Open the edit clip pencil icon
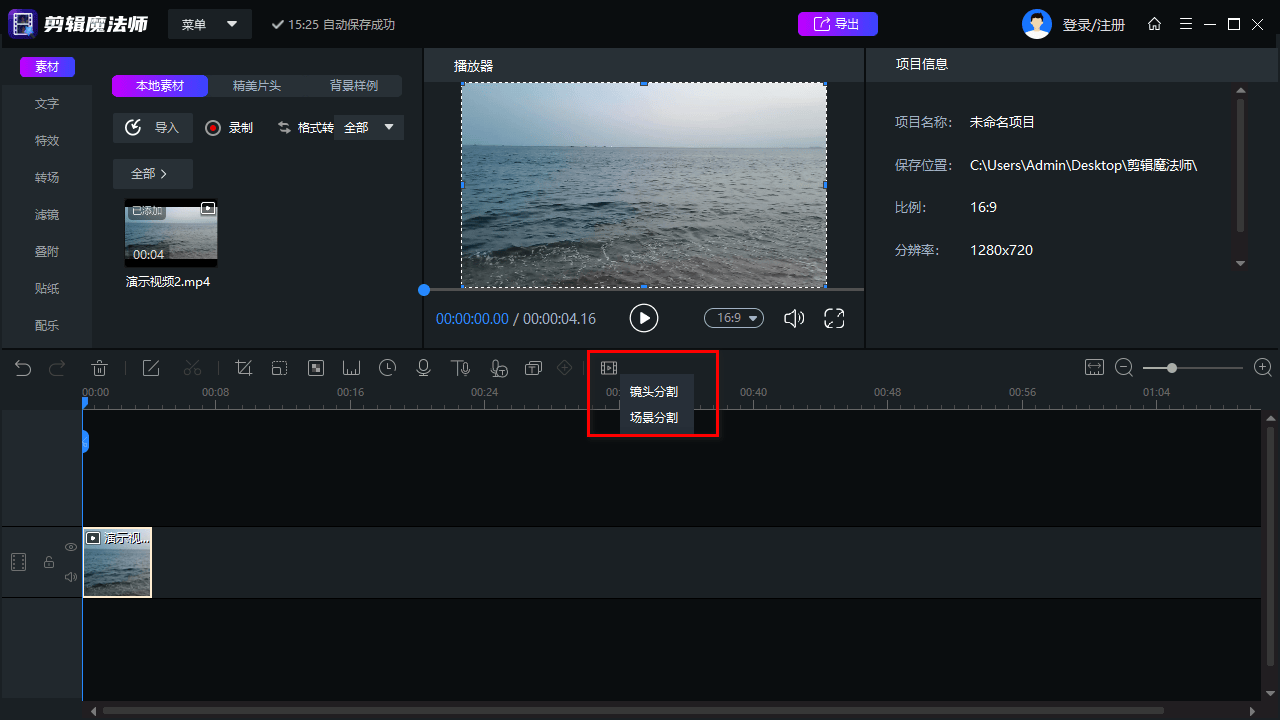1280x720 pixels. (x=151, y=368)
